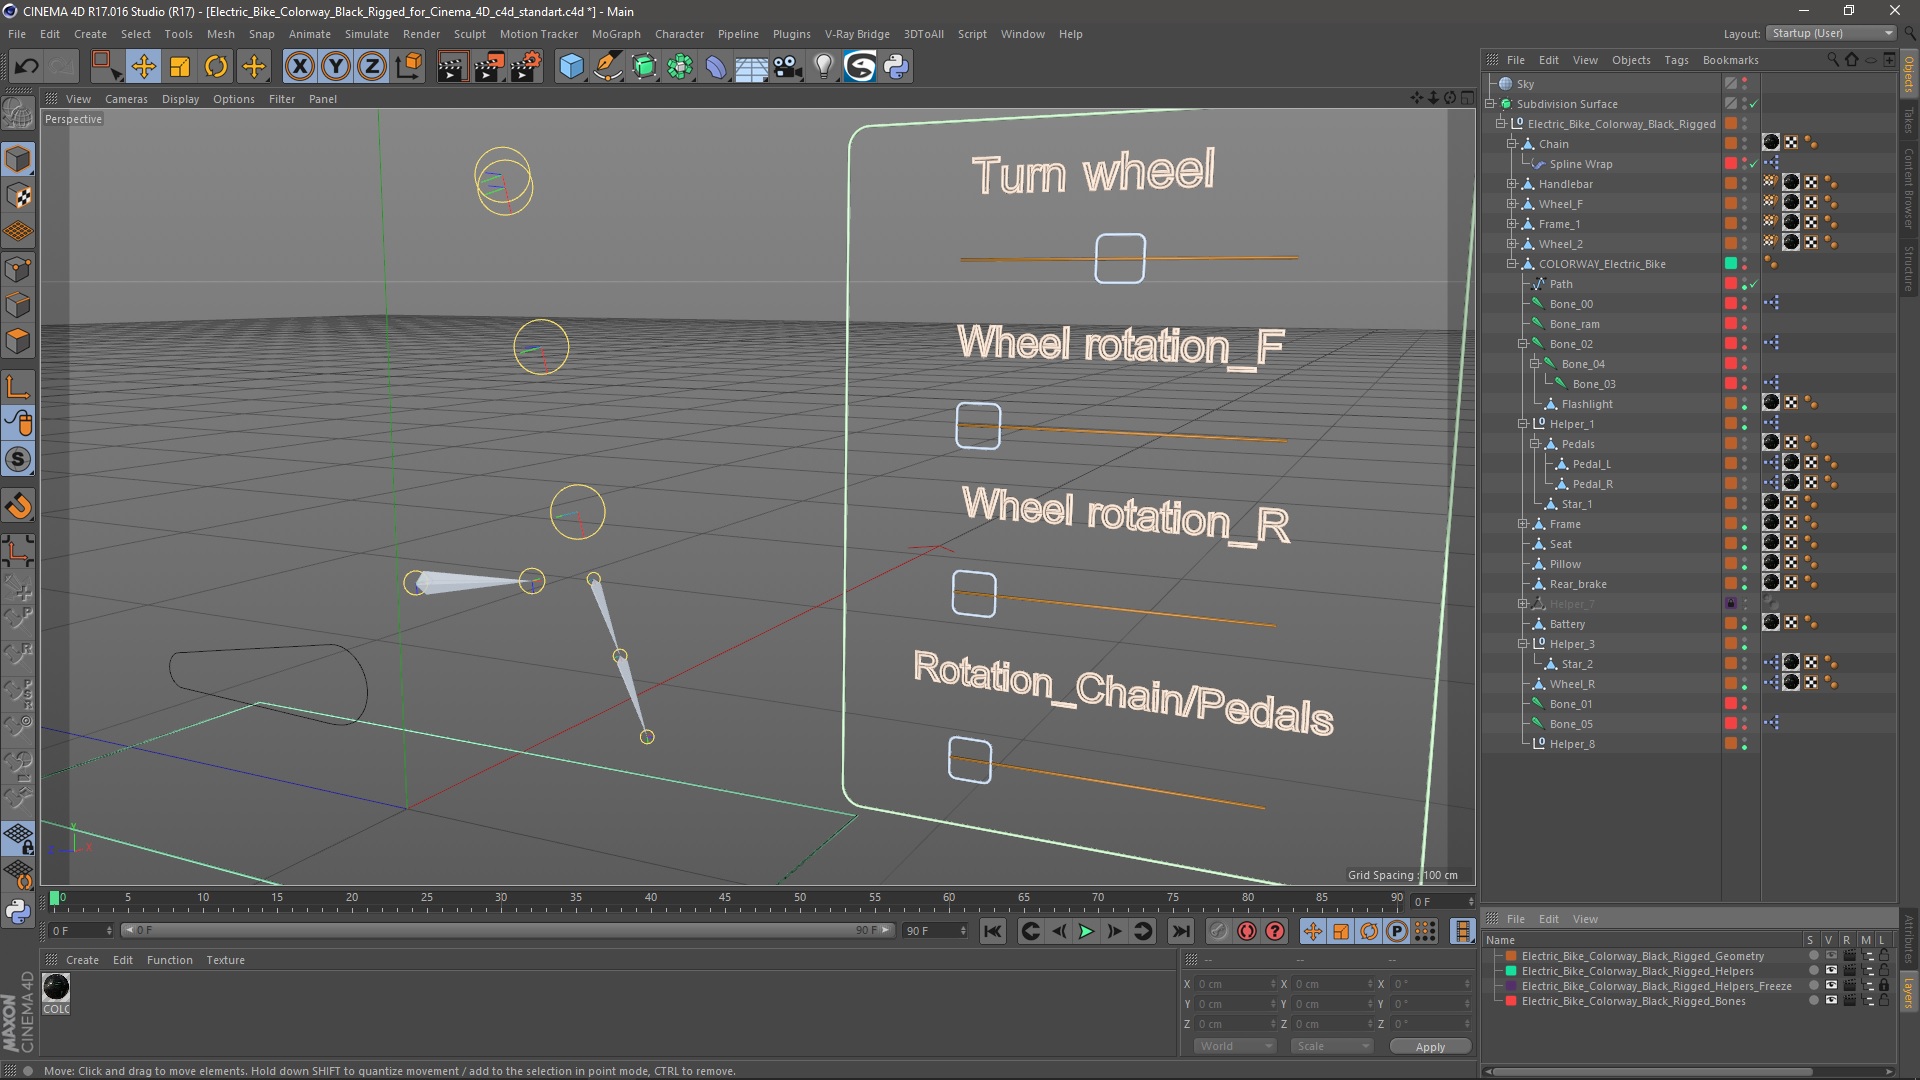Select the Flashlight object in tree
This screenshot has height=1080, width=1920.
(1587, 404)
